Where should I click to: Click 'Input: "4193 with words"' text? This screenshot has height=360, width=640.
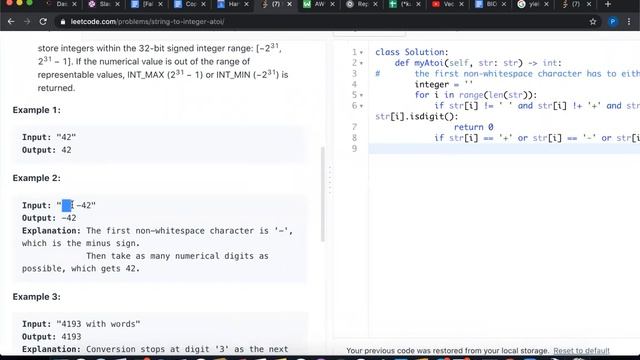tap(81, 324)
